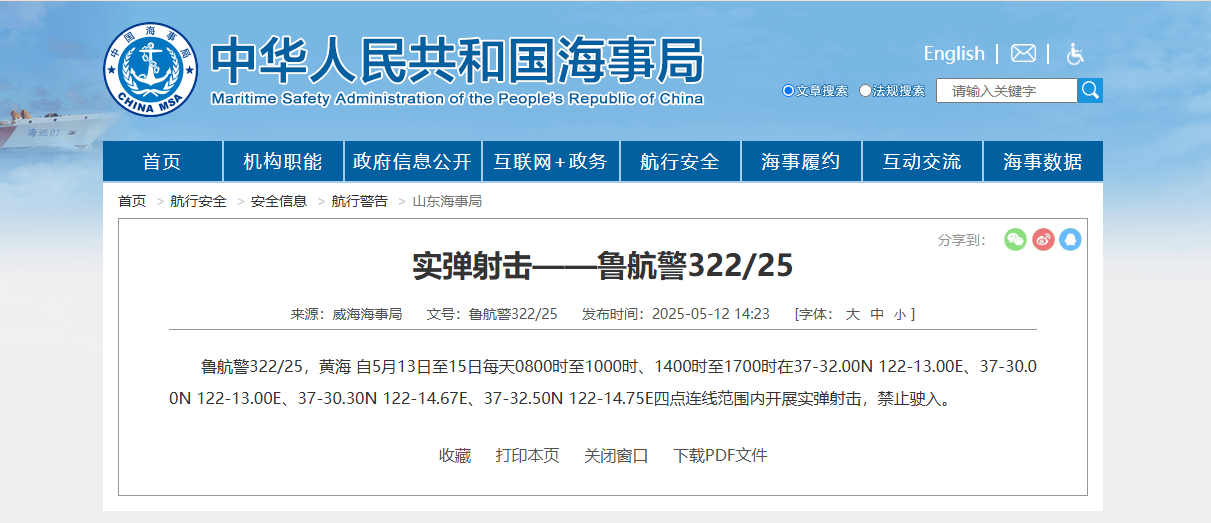Share article via WeChat icon
The height and width of the screenshot is (523, 1211).
1015,239
